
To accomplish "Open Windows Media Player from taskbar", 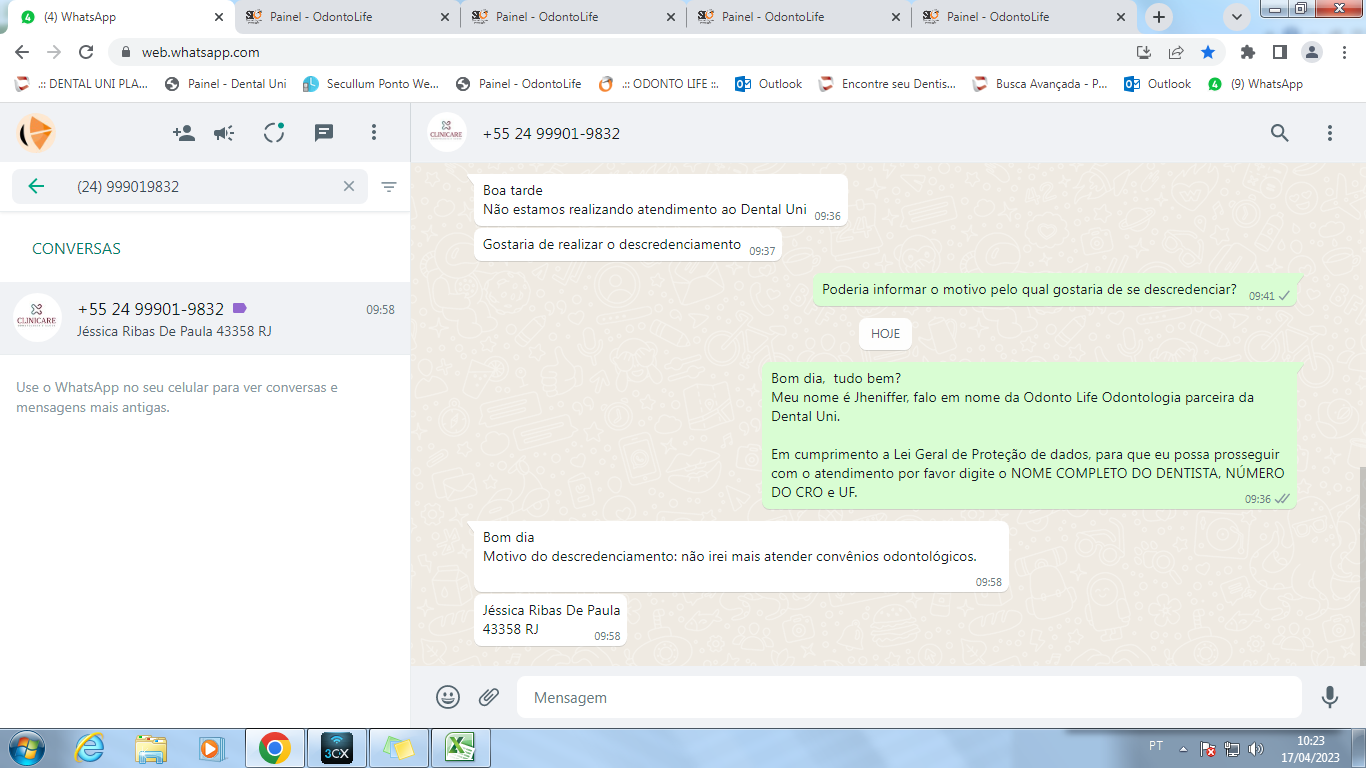I will (x=211, y=748).
